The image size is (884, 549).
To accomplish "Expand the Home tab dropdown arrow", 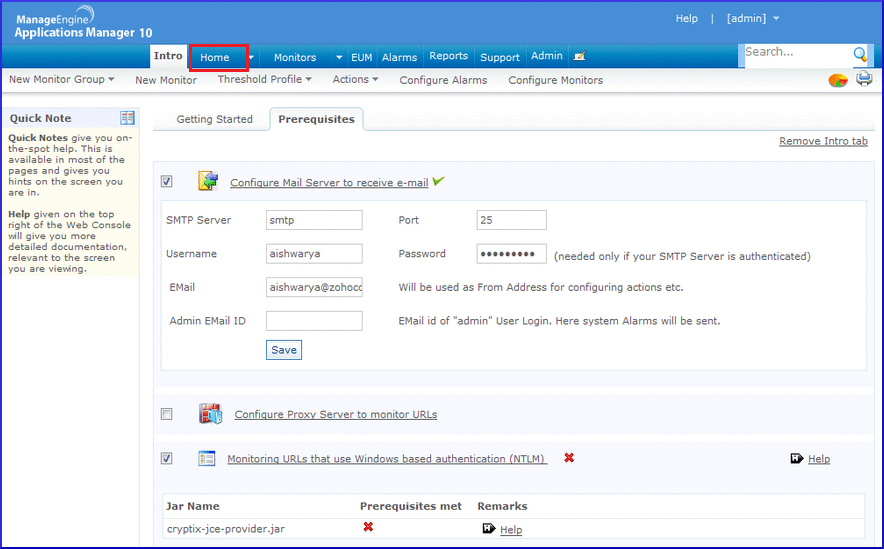I will click(251, 57).
